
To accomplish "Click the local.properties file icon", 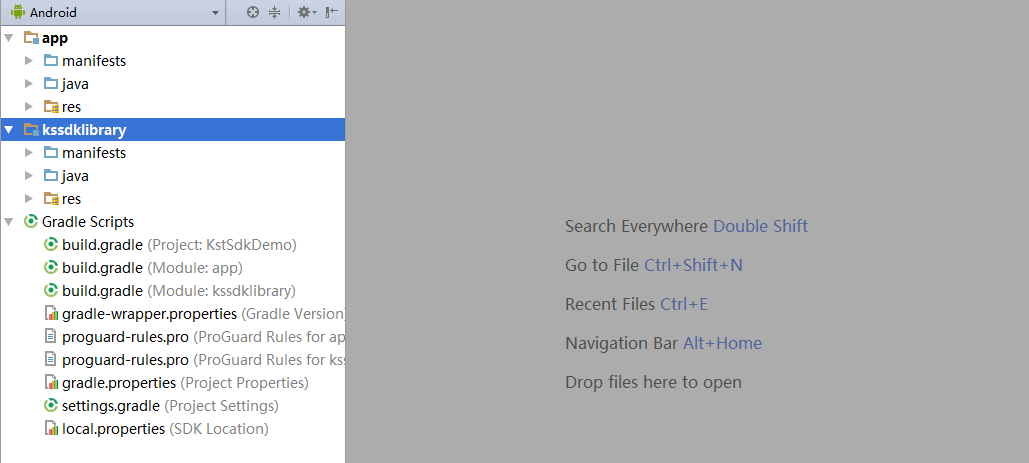I will (51, 429).
